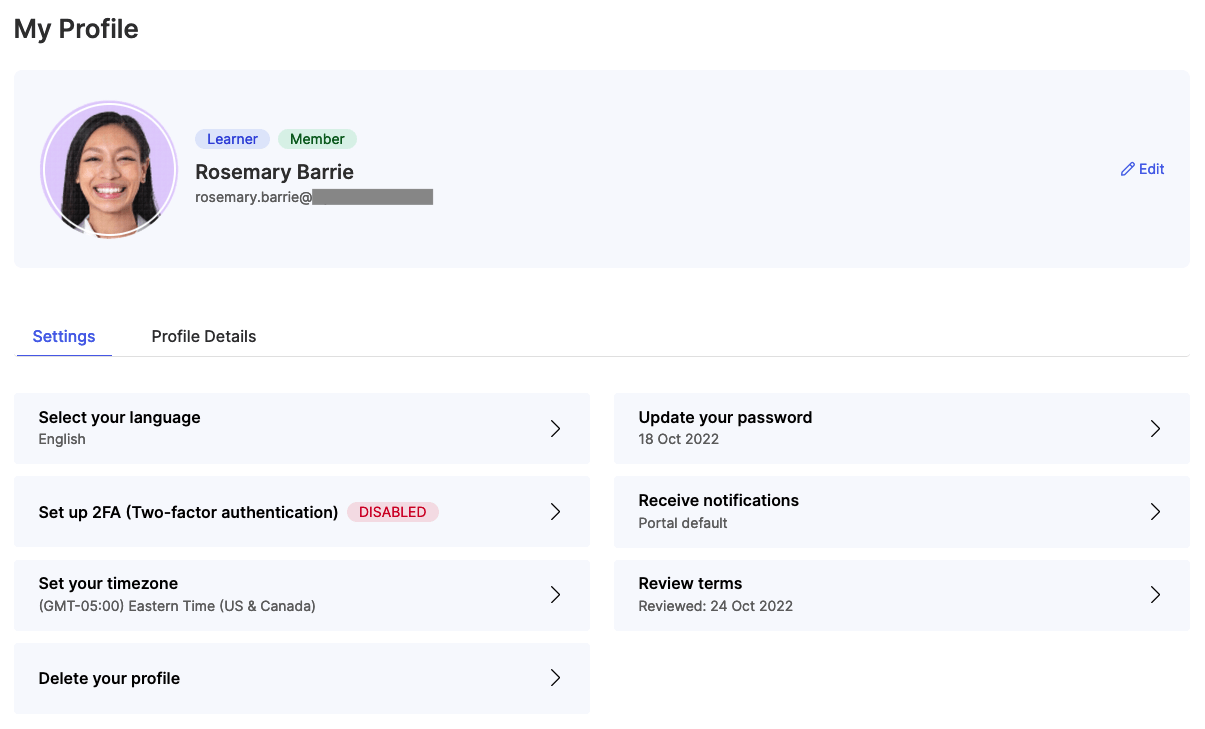The width and height of the screenshot is (1205, 729).
Task: Click the chevron next to Receive notifications
Action: [x=1156, y=511]
